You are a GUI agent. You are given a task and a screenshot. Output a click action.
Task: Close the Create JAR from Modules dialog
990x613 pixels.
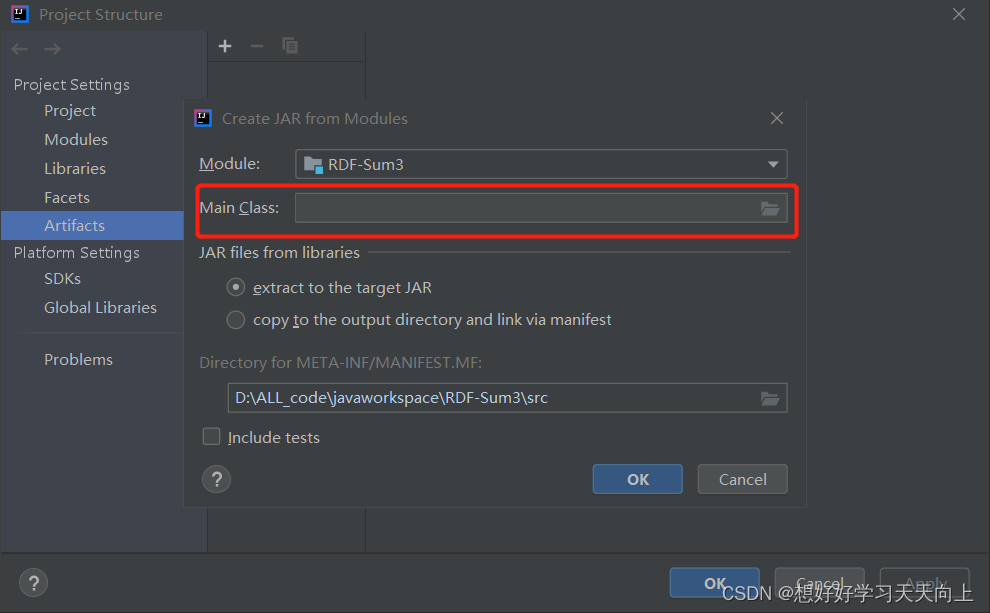777,118
